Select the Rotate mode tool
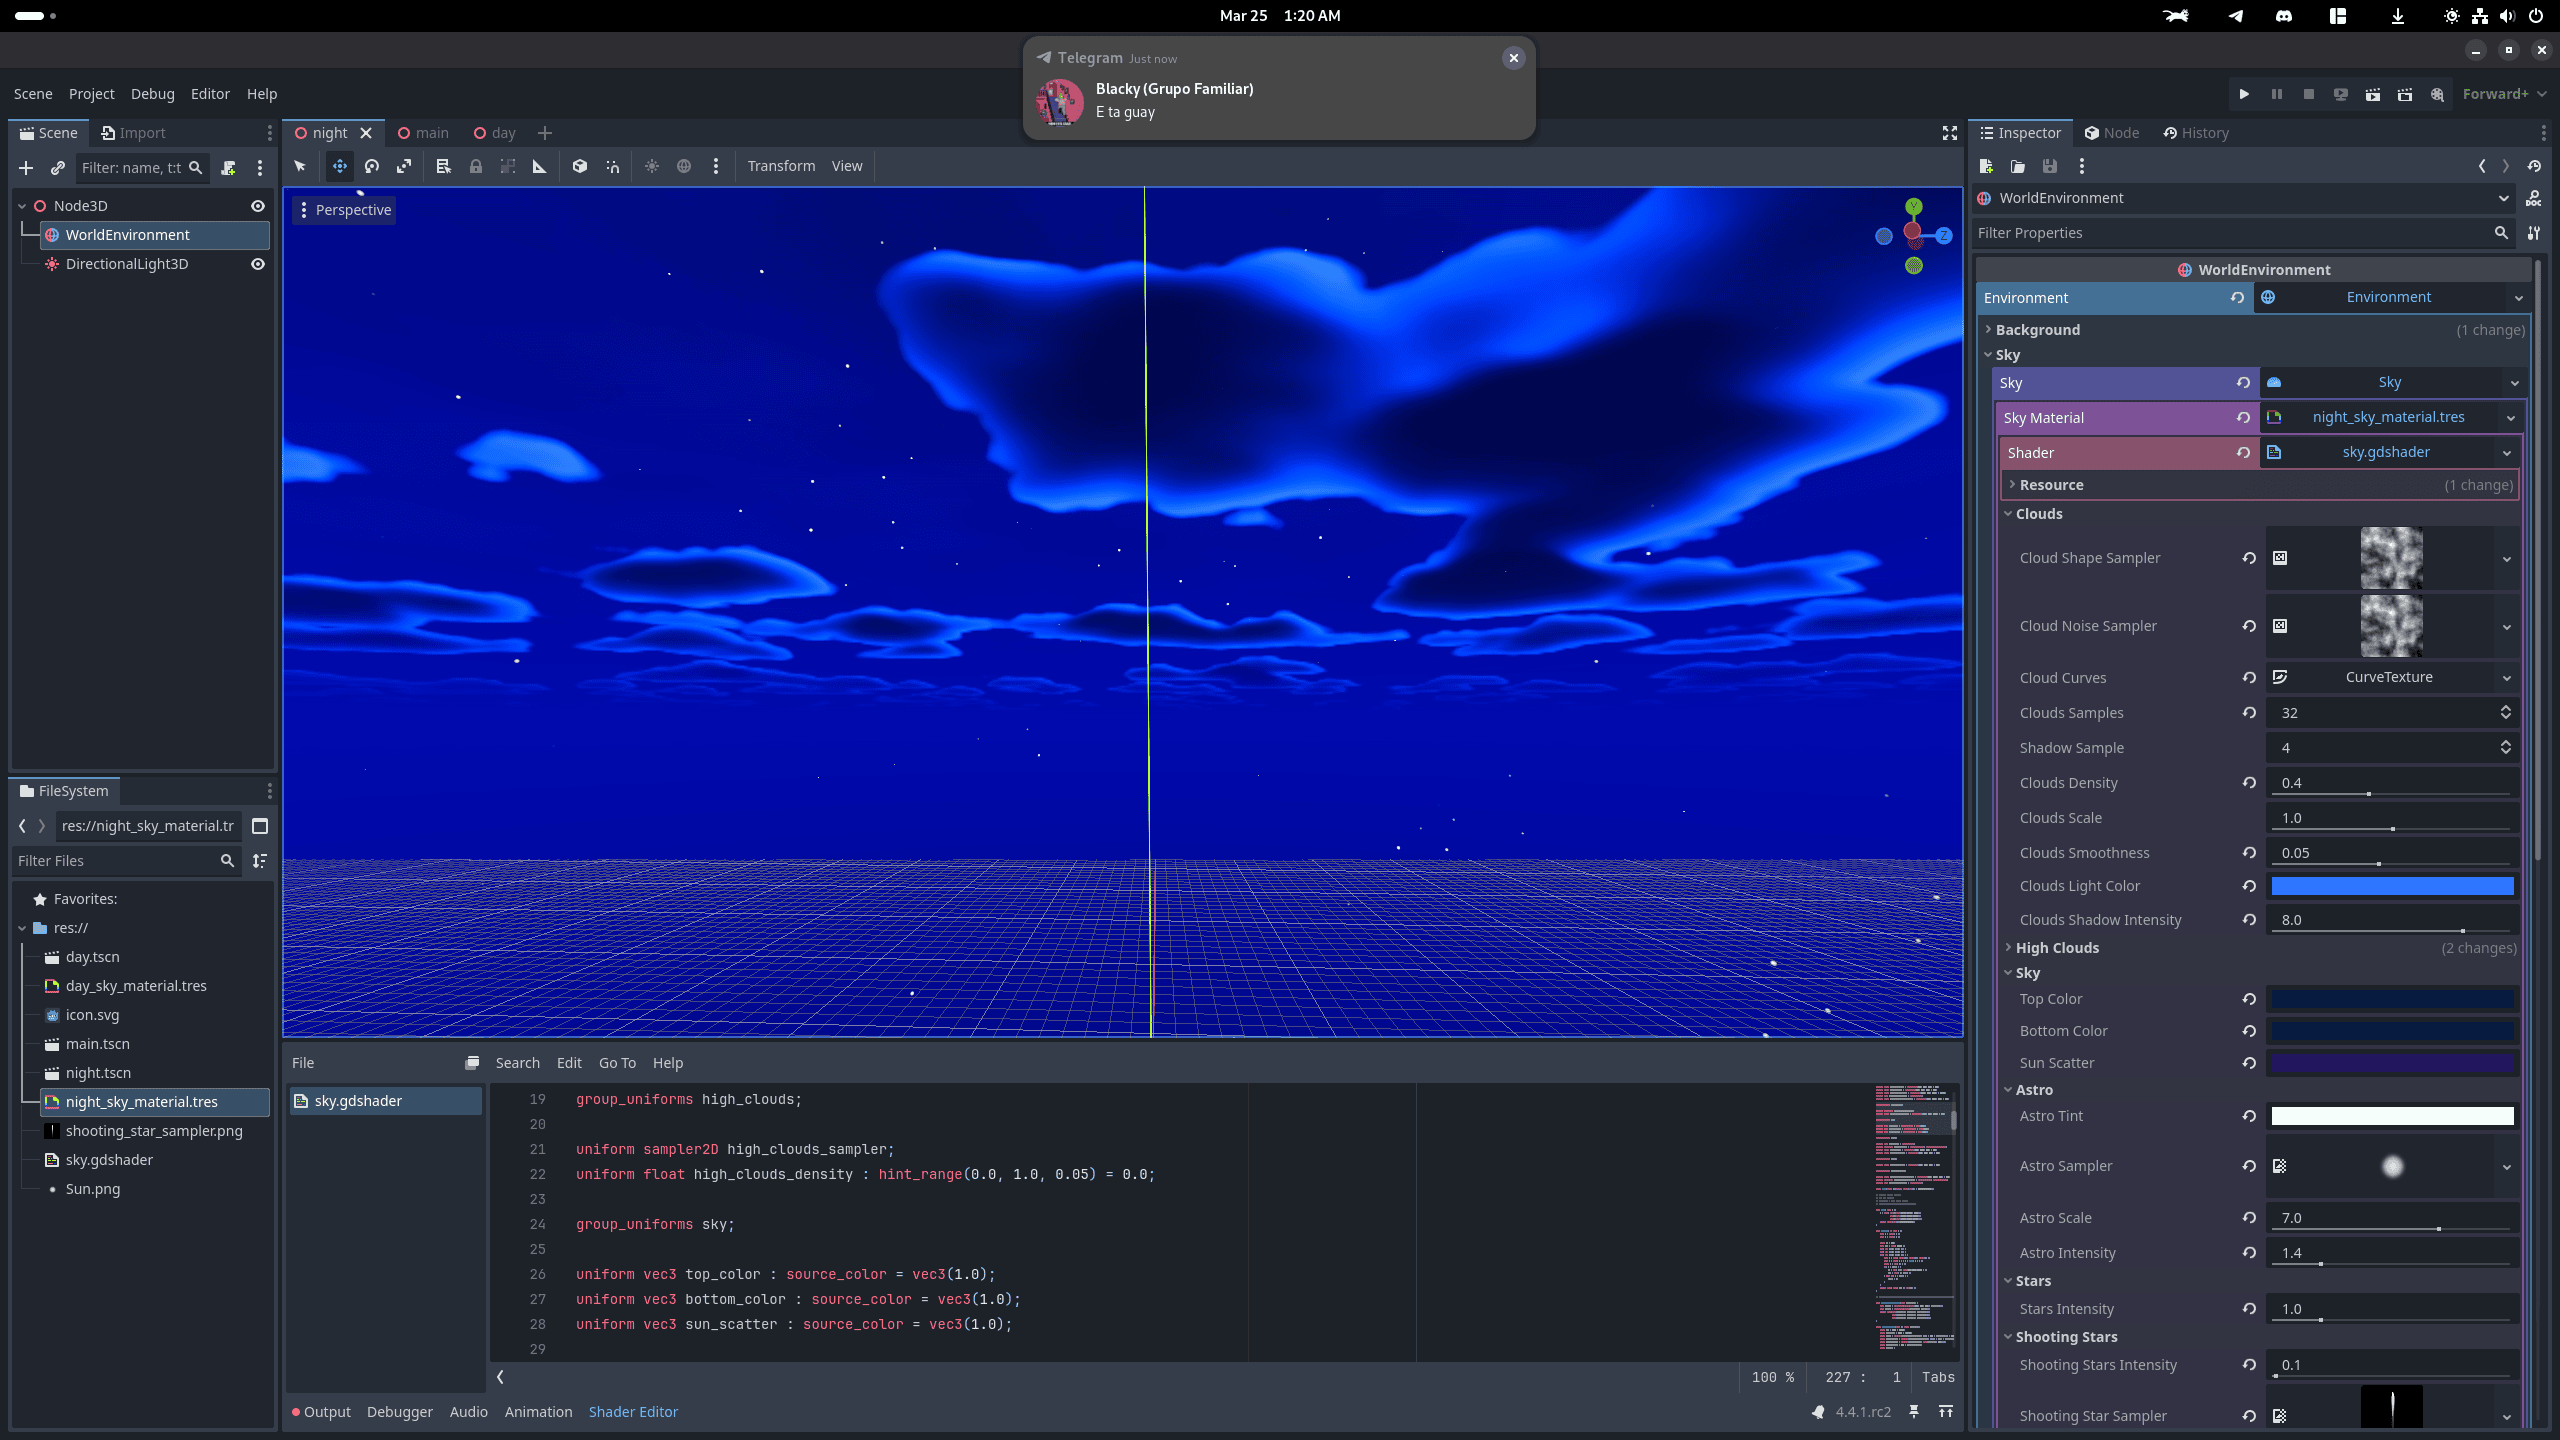This screenshot has width=2560, height=1440. [372, 166]
